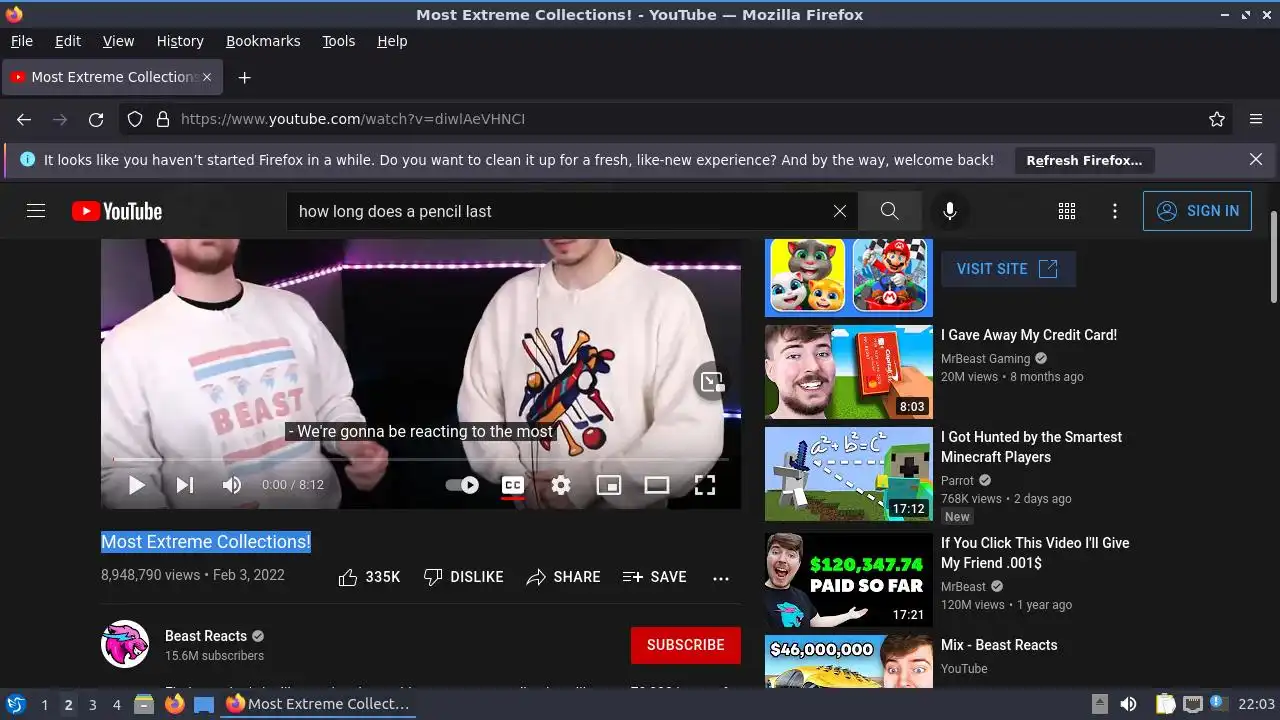
Task: Select the Firefox window taskbar entry
Action: (x=317, y=704)
